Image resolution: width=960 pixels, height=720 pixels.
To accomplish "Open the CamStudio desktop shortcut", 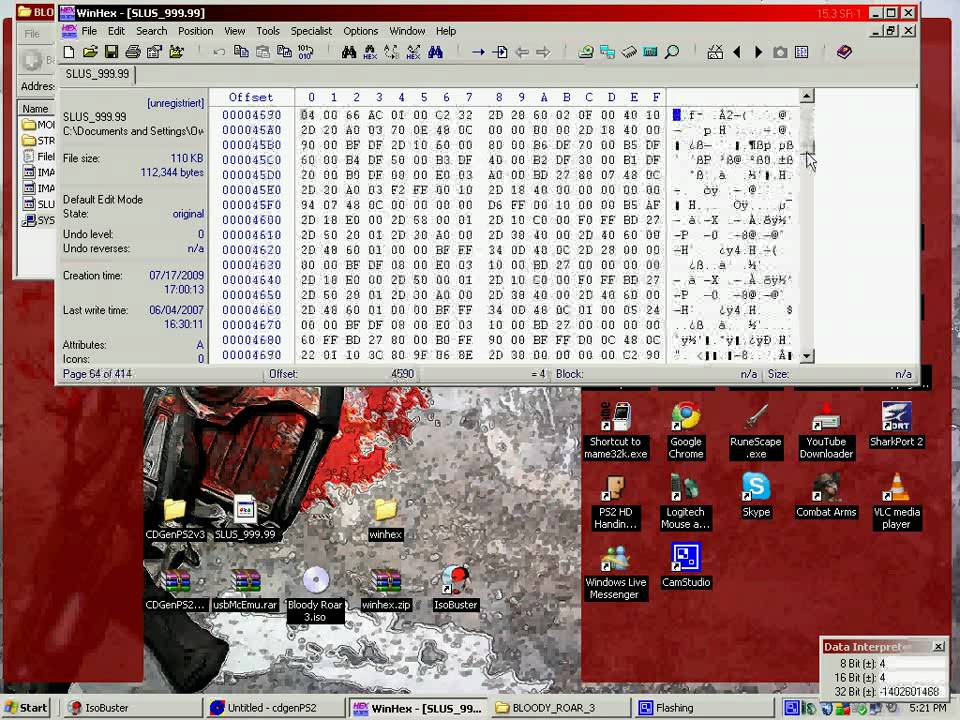I will [686, 566].
